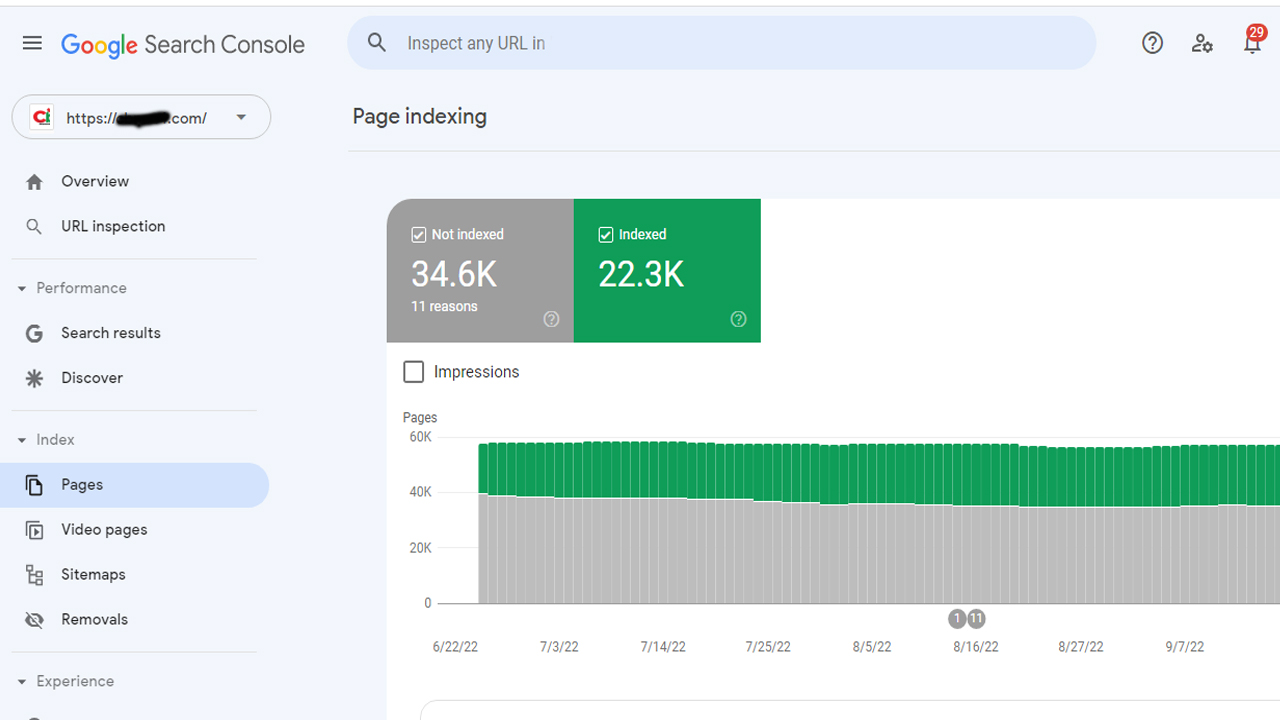Open Removals from the sidebar
Screen dimensions: 1280x720
[94, 619]
